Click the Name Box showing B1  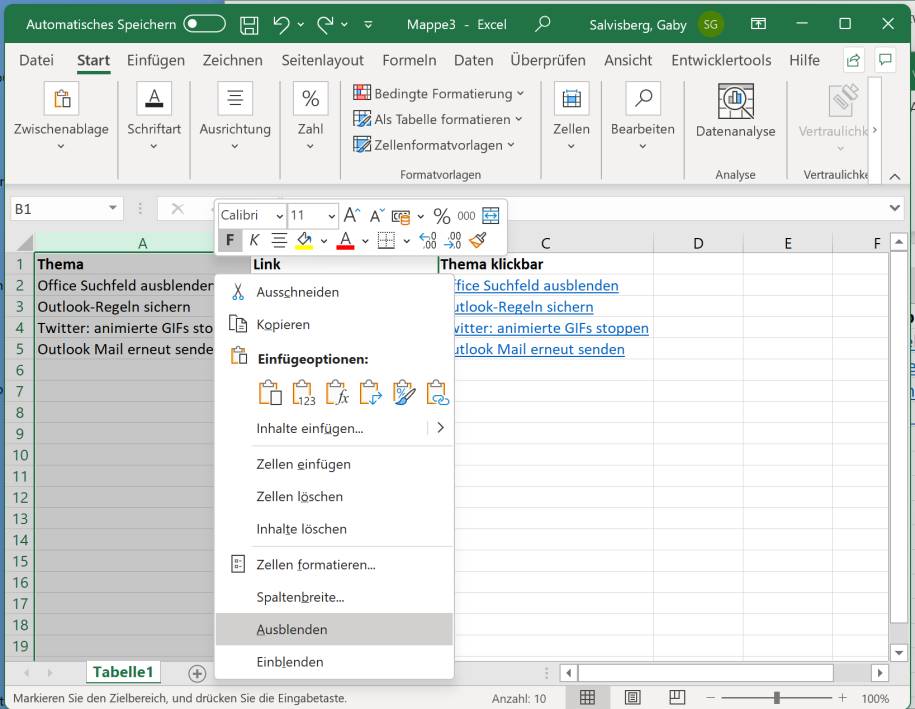57,206
